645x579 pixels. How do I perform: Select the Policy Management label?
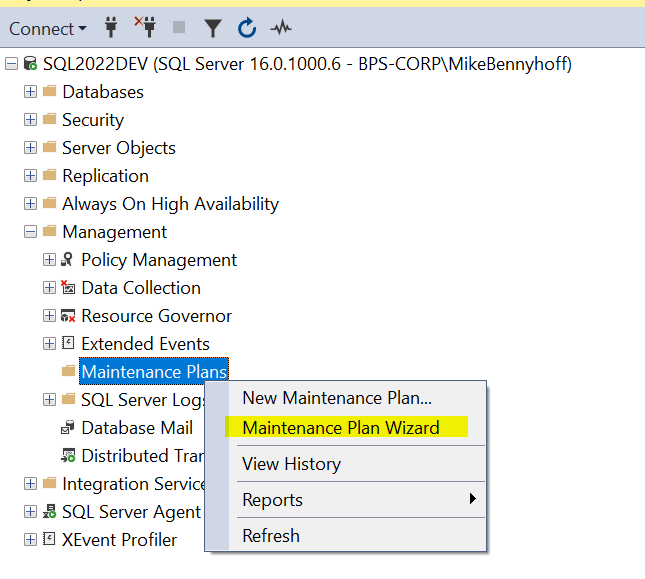pyautogui.click(x=159, y=260)
